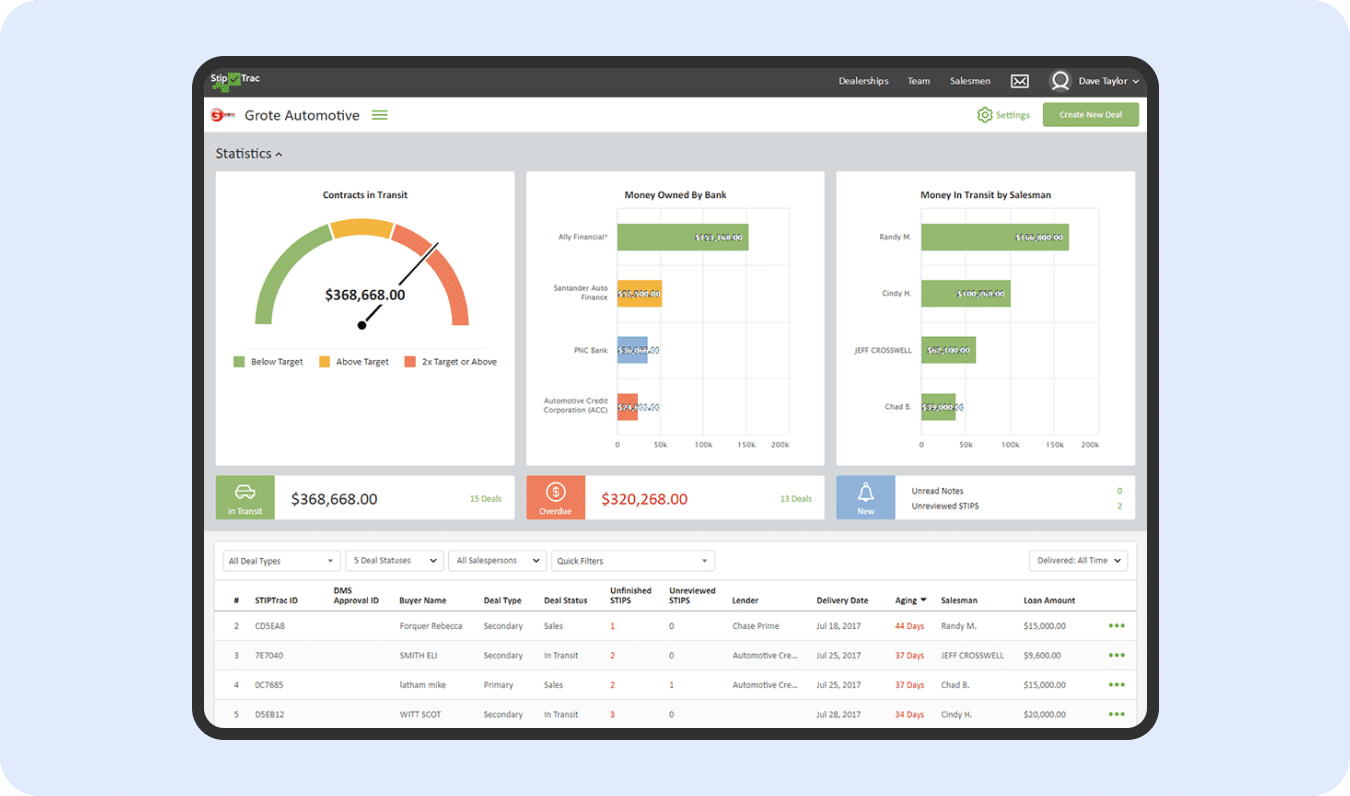
Task: Click buyer name WITT SCOT
Action: (x=420, y=715)
